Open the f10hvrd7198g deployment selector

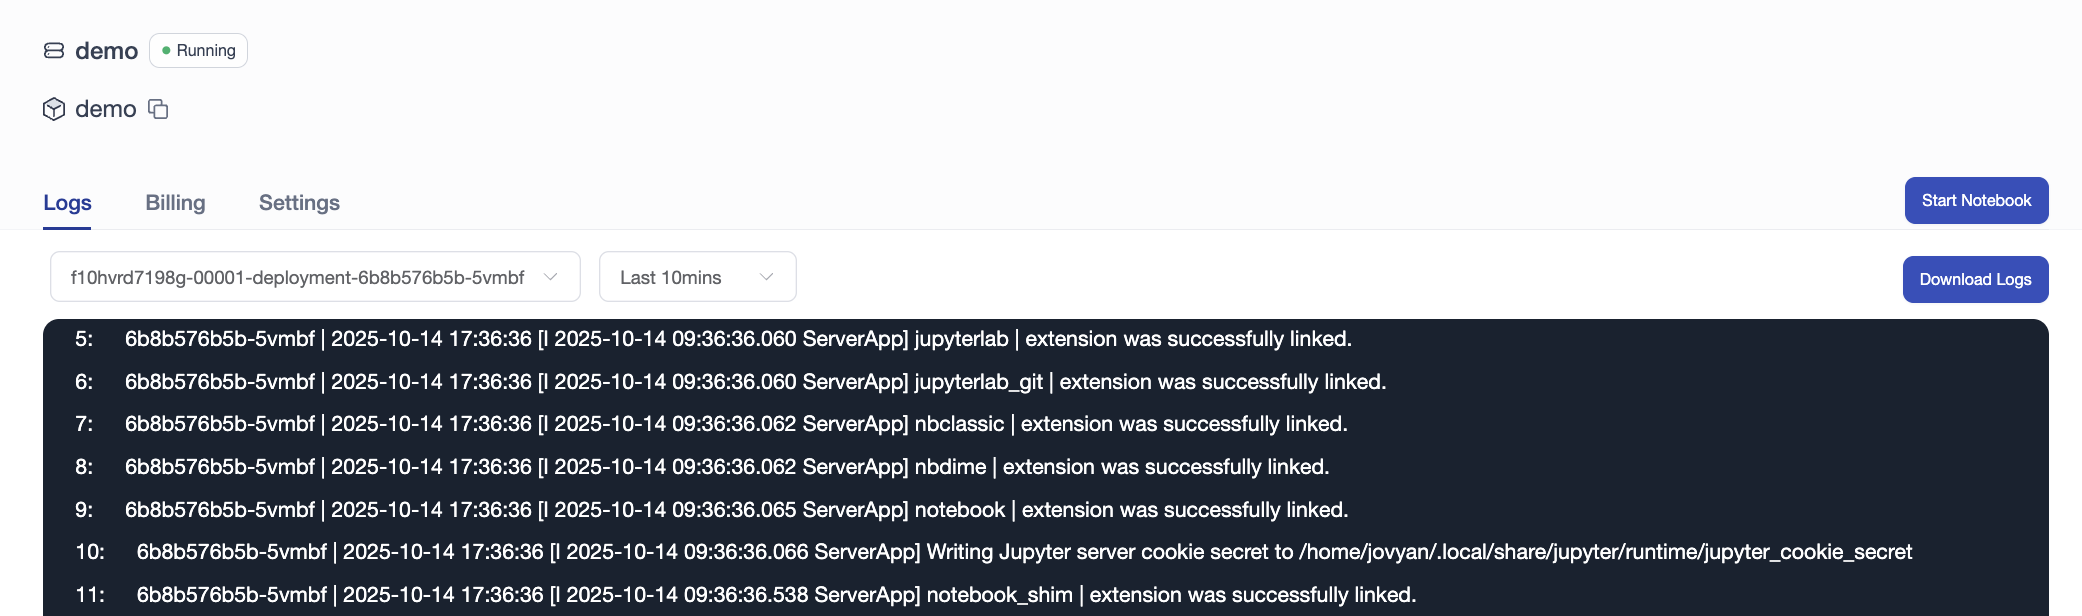pyautogui.click(x=298, y=277)
